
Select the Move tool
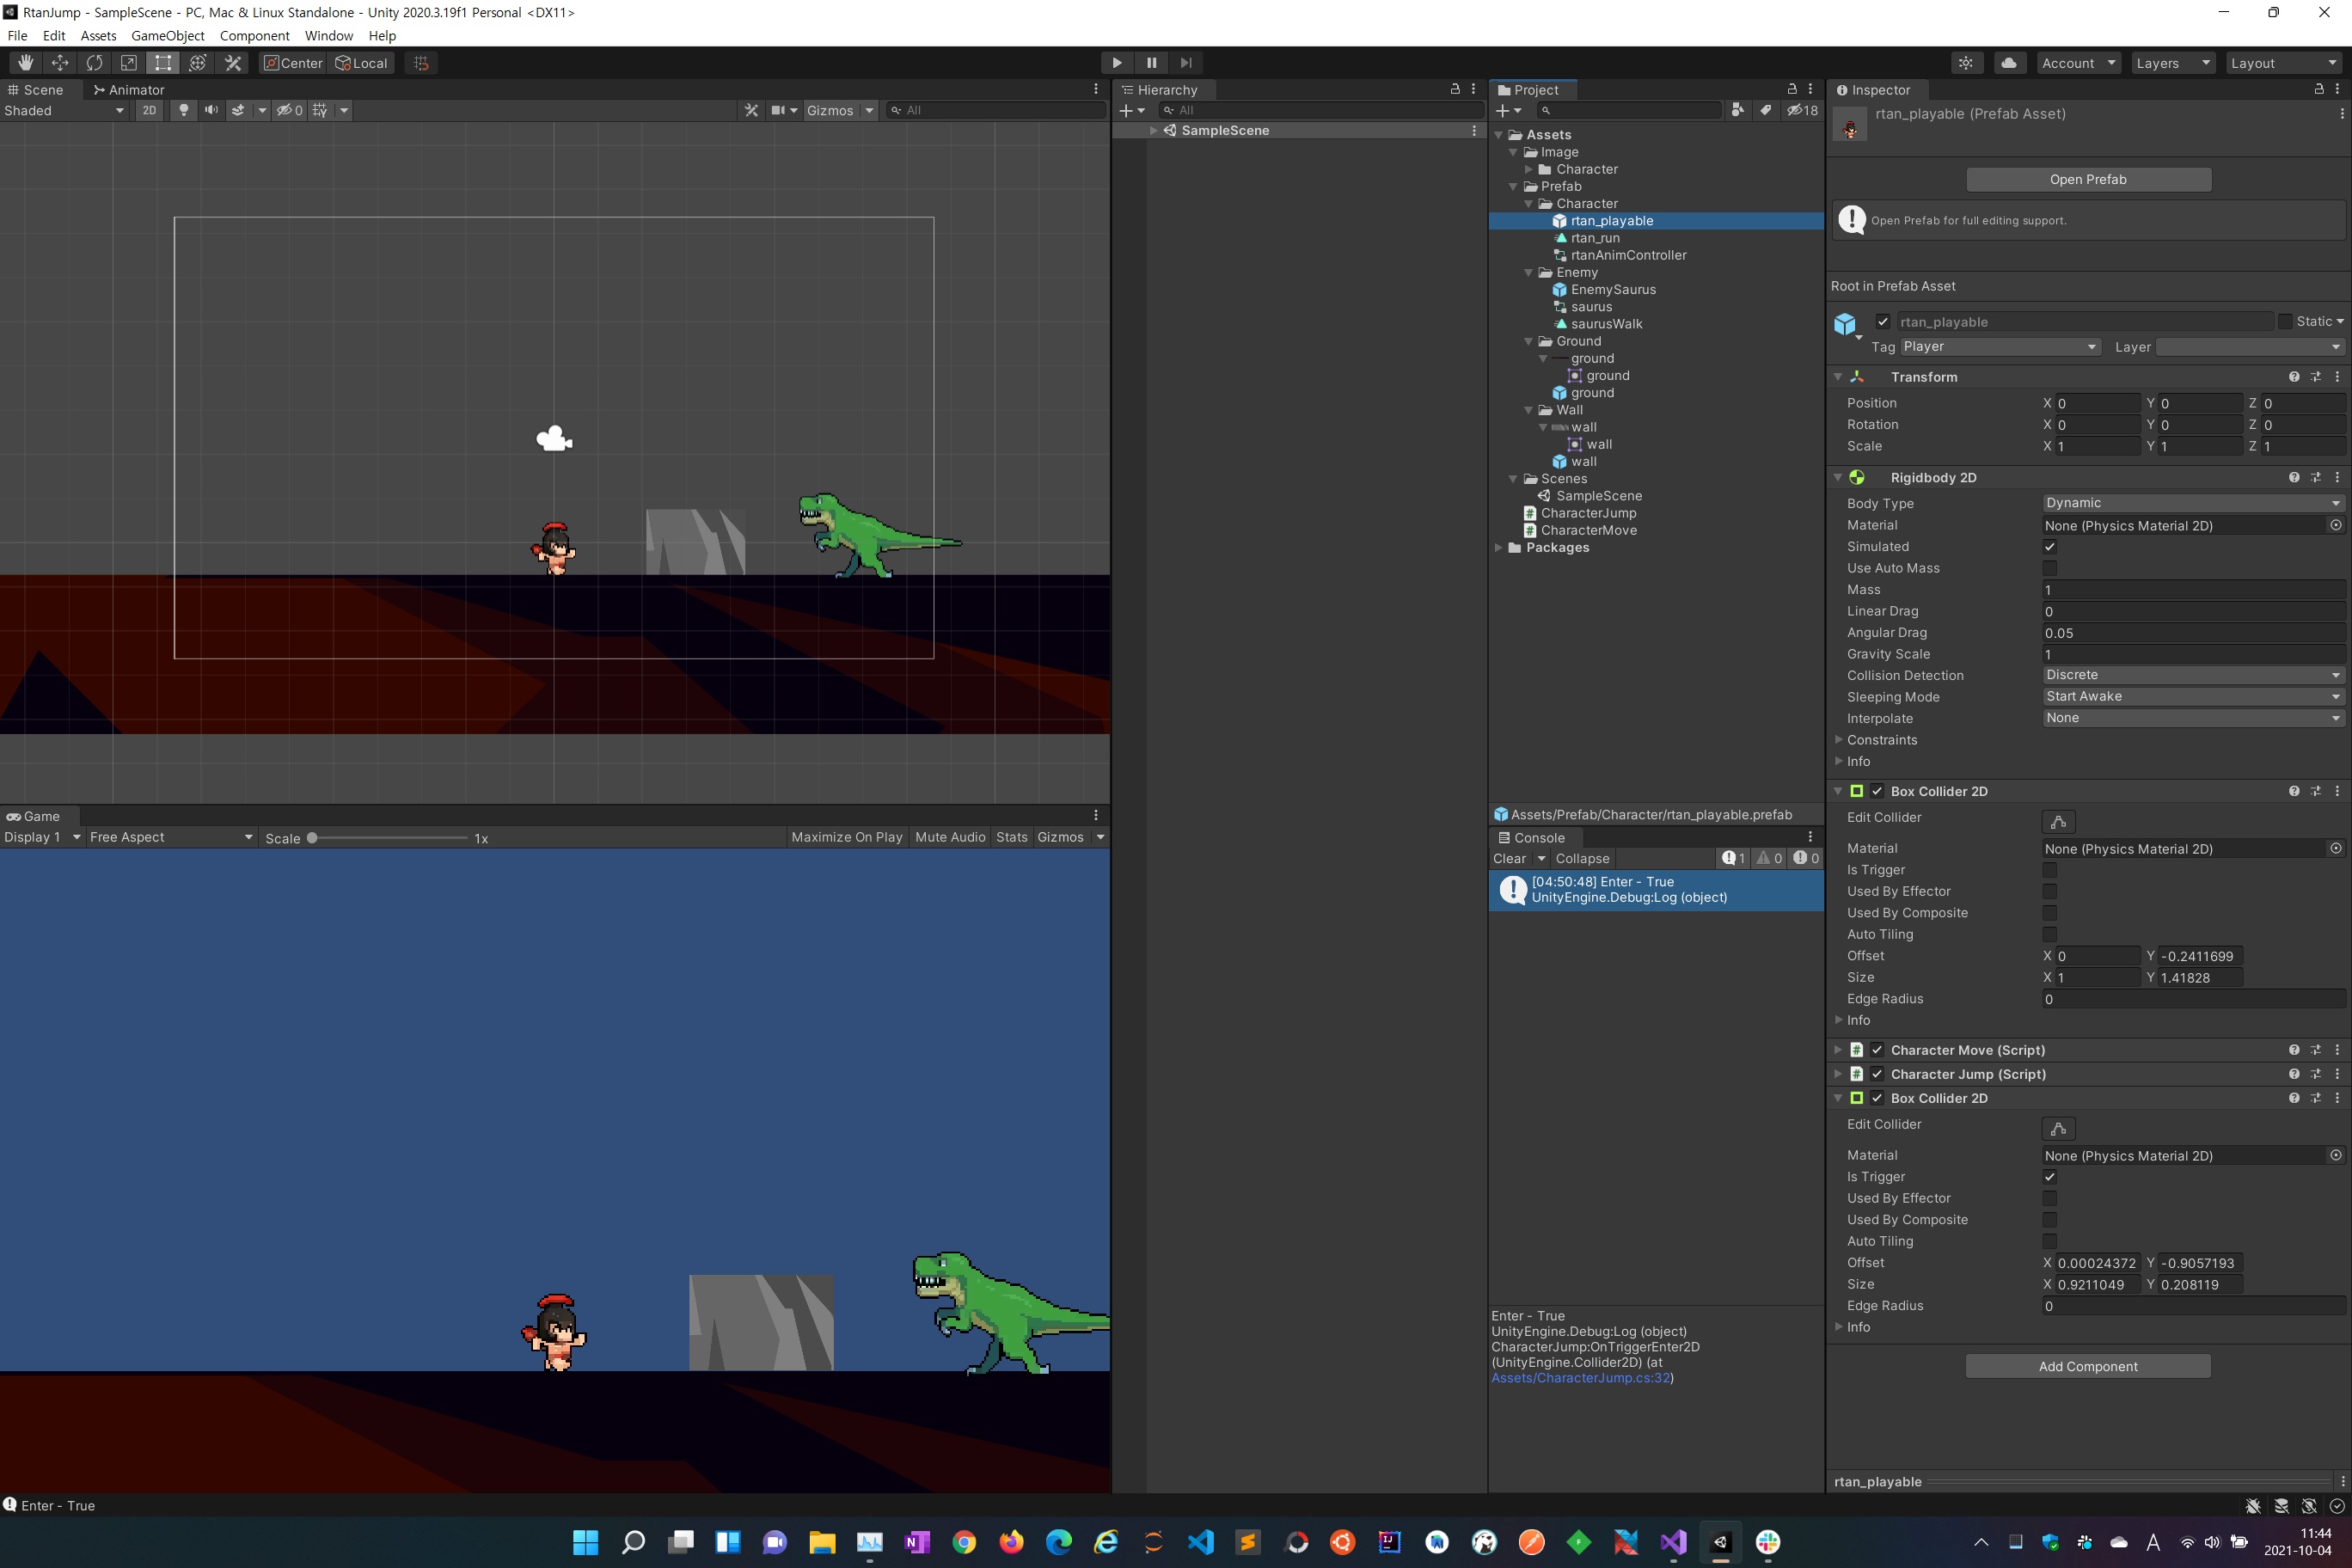(x=60, y=63)
